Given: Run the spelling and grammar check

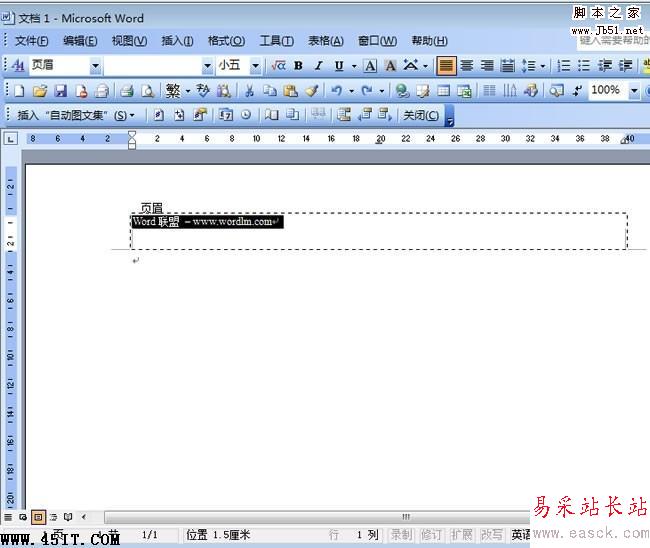Looking at the screenshot, I should (x=203, y=90).
